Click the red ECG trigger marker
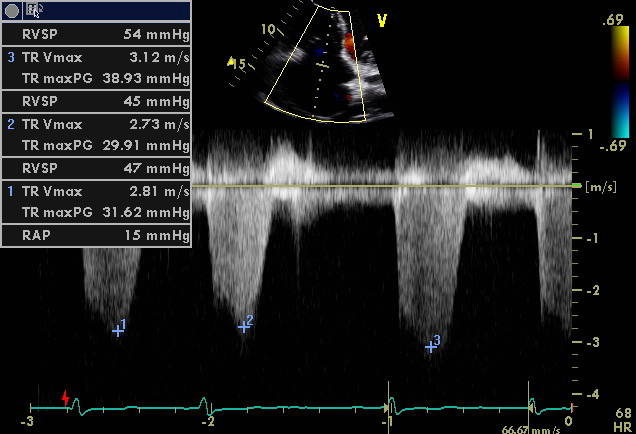 (x=66, y=399)
